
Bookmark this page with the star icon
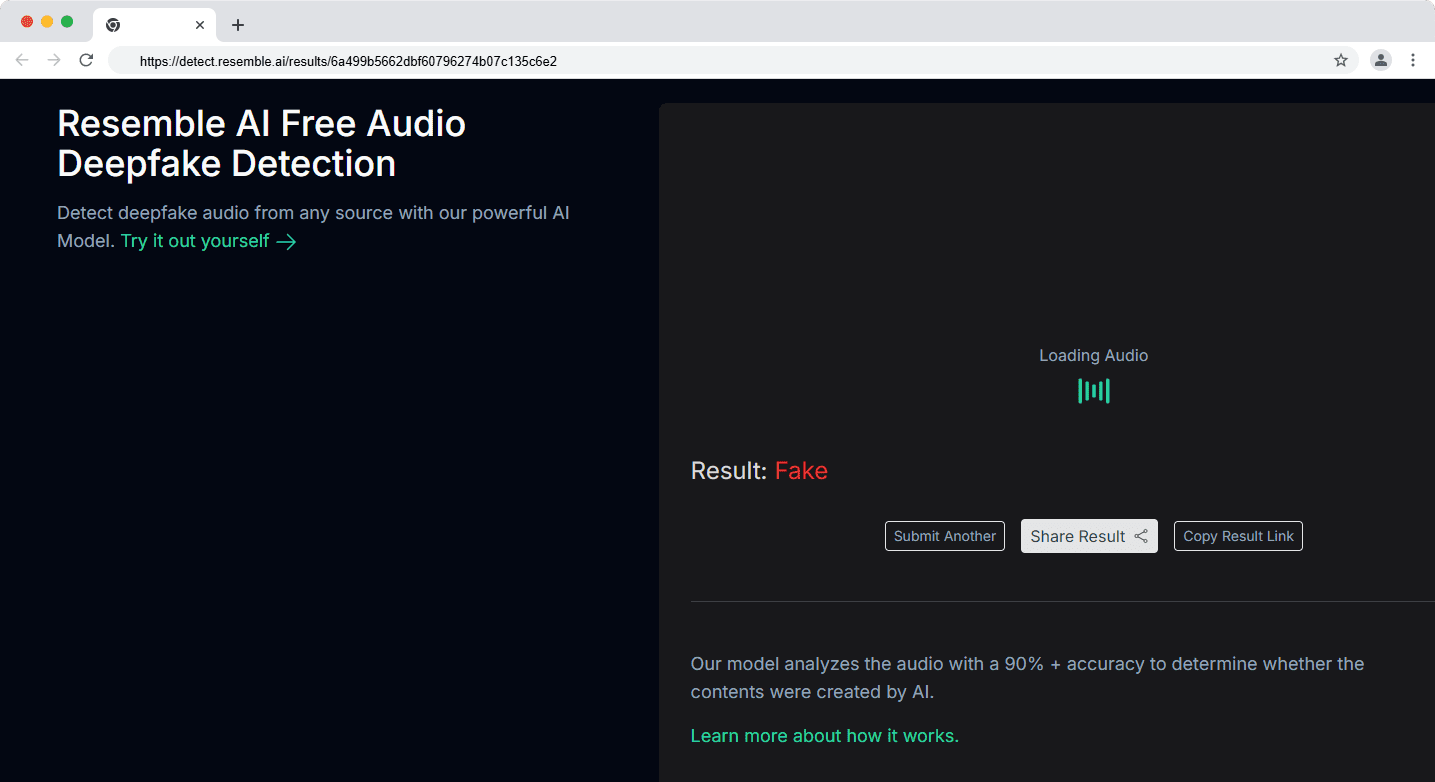1341,60
